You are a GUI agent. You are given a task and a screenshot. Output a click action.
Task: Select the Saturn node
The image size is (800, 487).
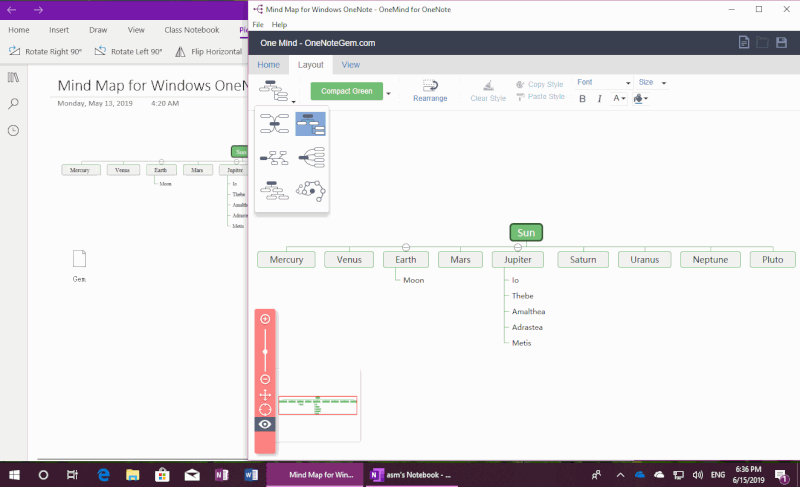tap(583, 260)
